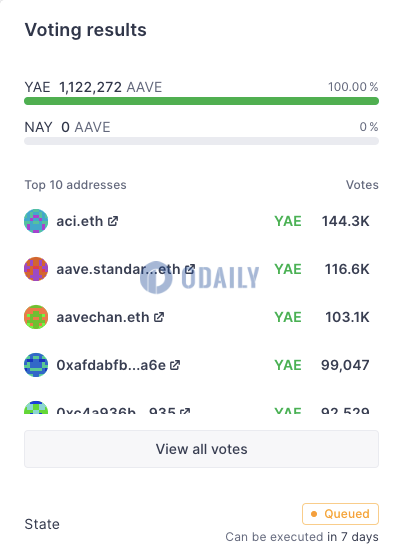The image size is (399, 556).
Task: Select the 99,047 votes value
Action: point(345,365)
